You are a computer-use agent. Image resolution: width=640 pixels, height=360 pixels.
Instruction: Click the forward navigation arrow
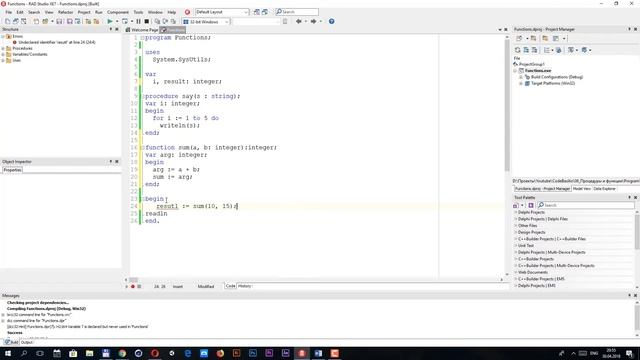click(313, 21)
